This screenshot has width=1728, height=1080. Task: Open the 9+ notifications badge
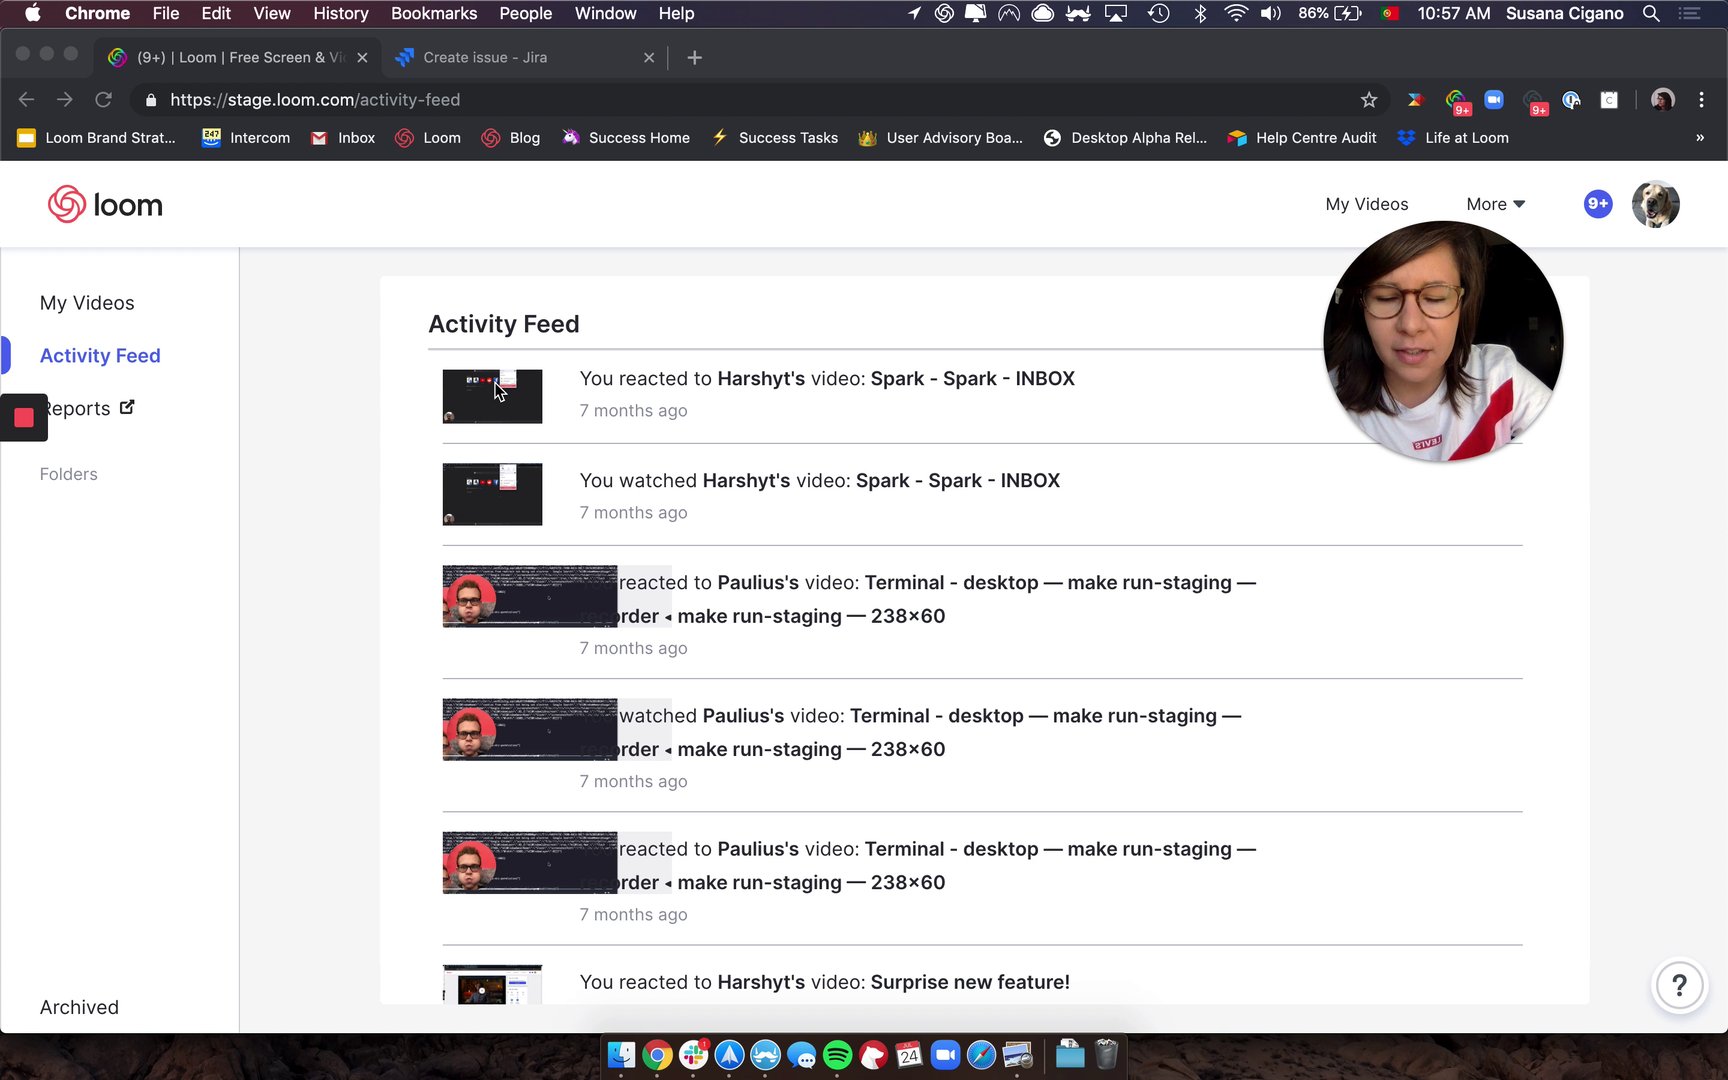click(x=1598, y=204)
